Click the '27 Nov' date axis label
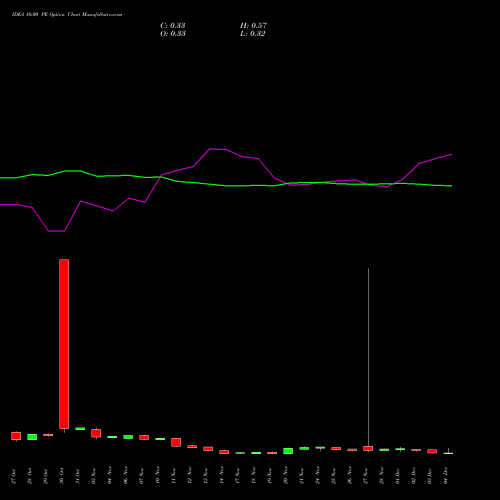The height and width of the screenshot is (500, 500). [x=365, y=475]
